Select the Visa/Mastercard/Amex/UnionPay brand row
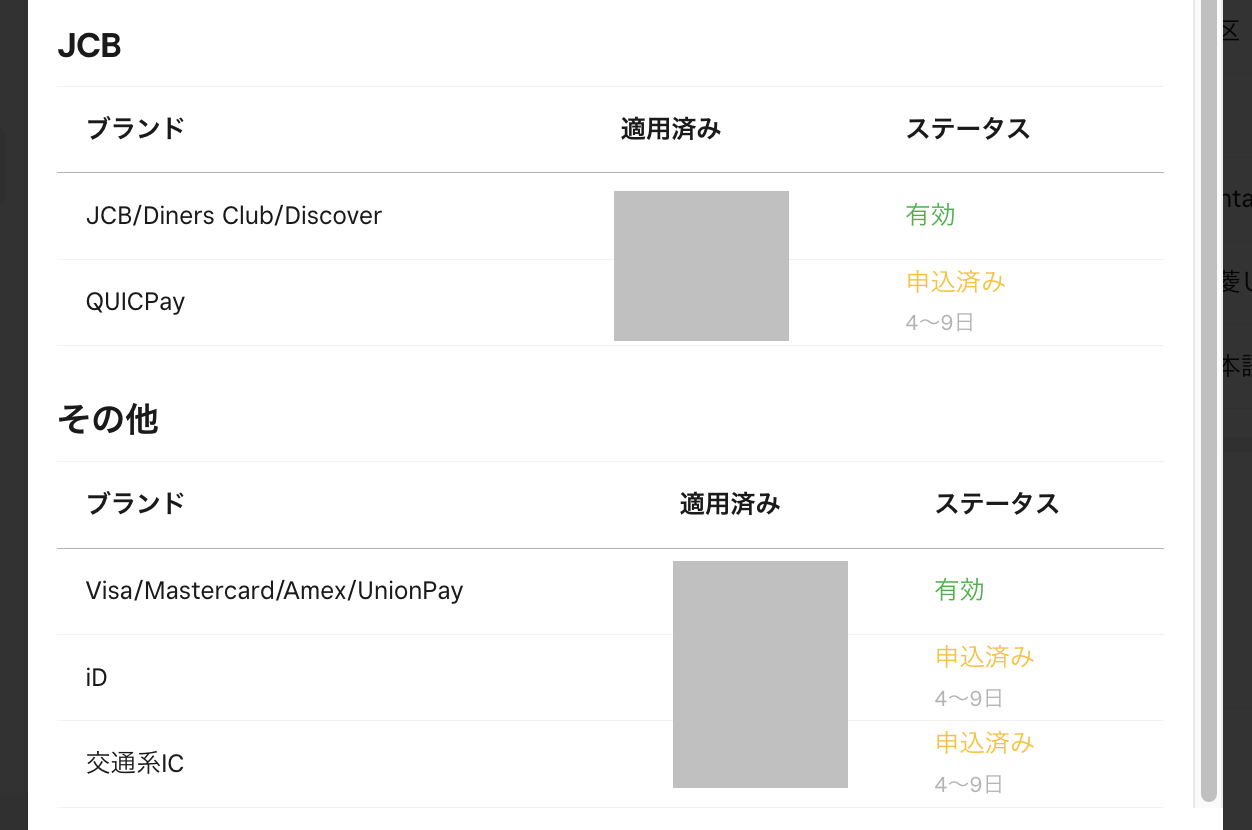This screenshot has width=1252, height=830. click(x=275, y=591)
